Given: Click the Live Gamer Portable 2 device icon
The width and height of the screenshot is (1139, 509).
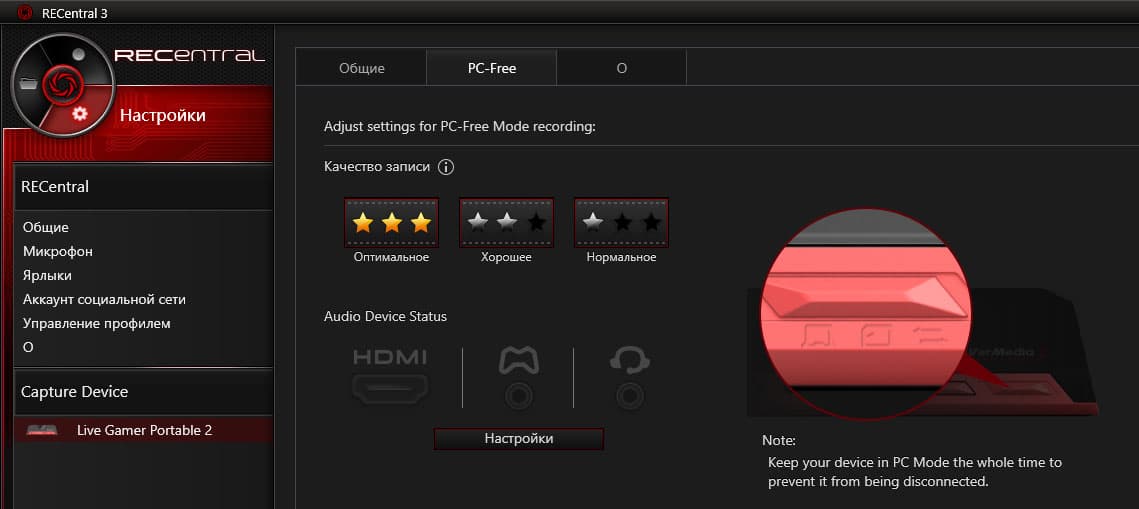Looking at the screenshot, I should [42, 431].
